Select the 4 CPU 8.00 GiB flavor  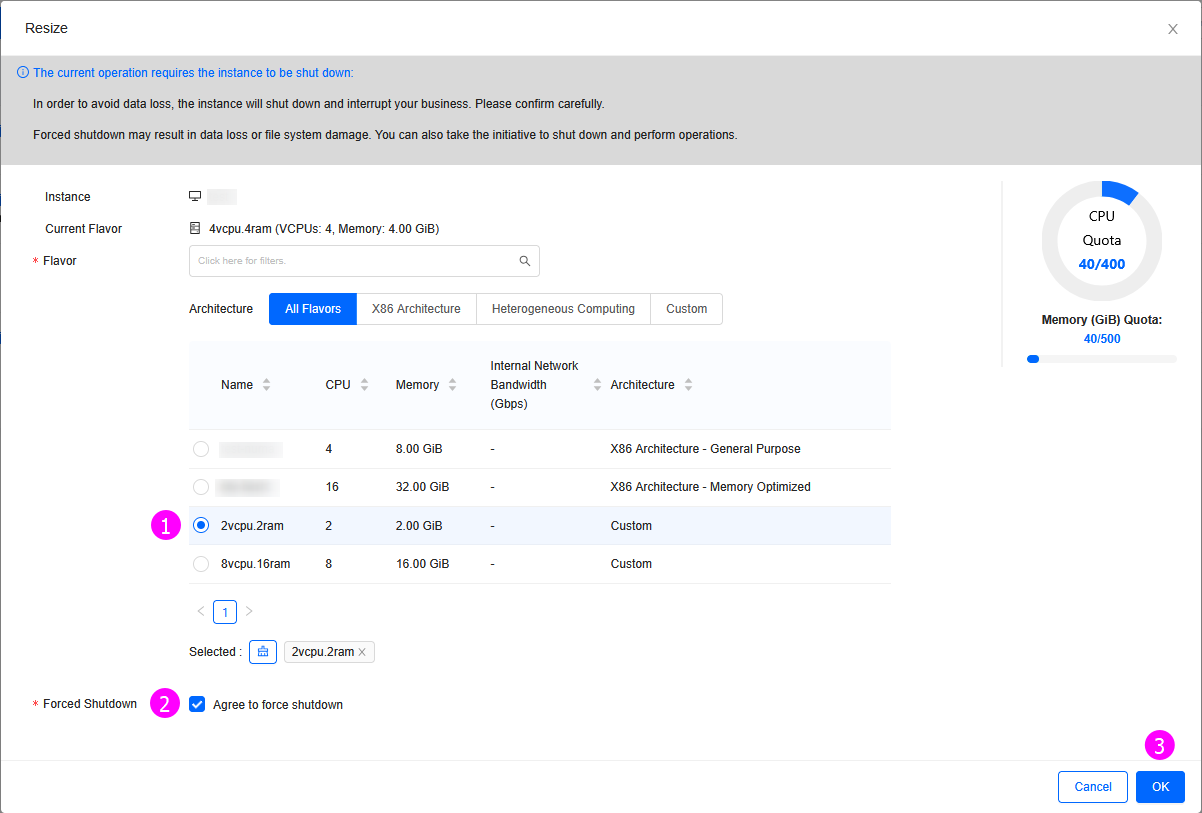pyautogui.click(x=201, y=449)
